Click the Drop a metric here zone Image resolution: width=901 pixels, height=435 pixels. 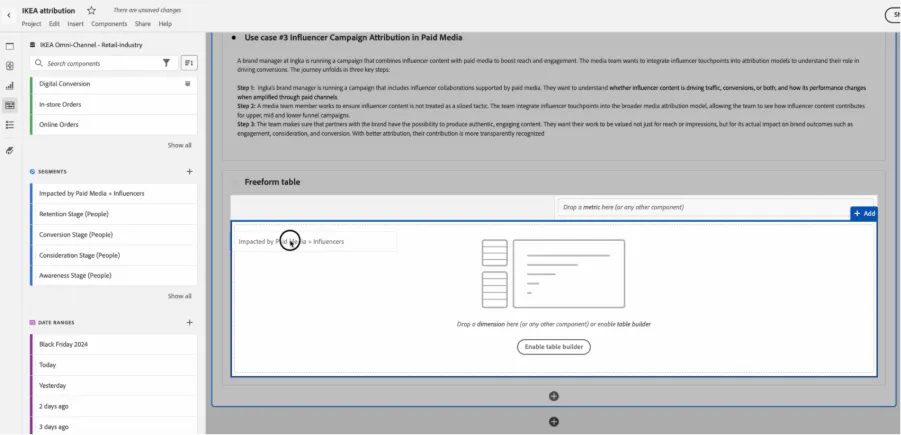(715, 207)
